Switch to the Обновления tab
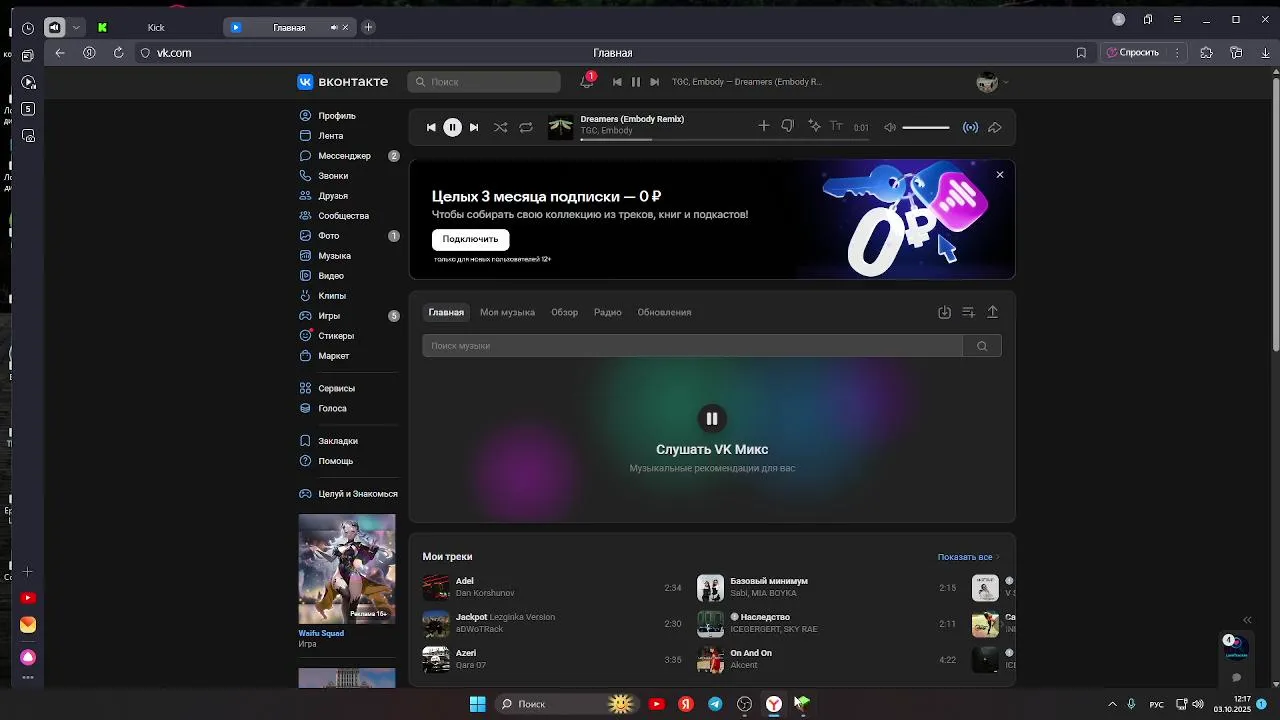The width and height of the screenshot is (1280, 720). tap(664, 312)
